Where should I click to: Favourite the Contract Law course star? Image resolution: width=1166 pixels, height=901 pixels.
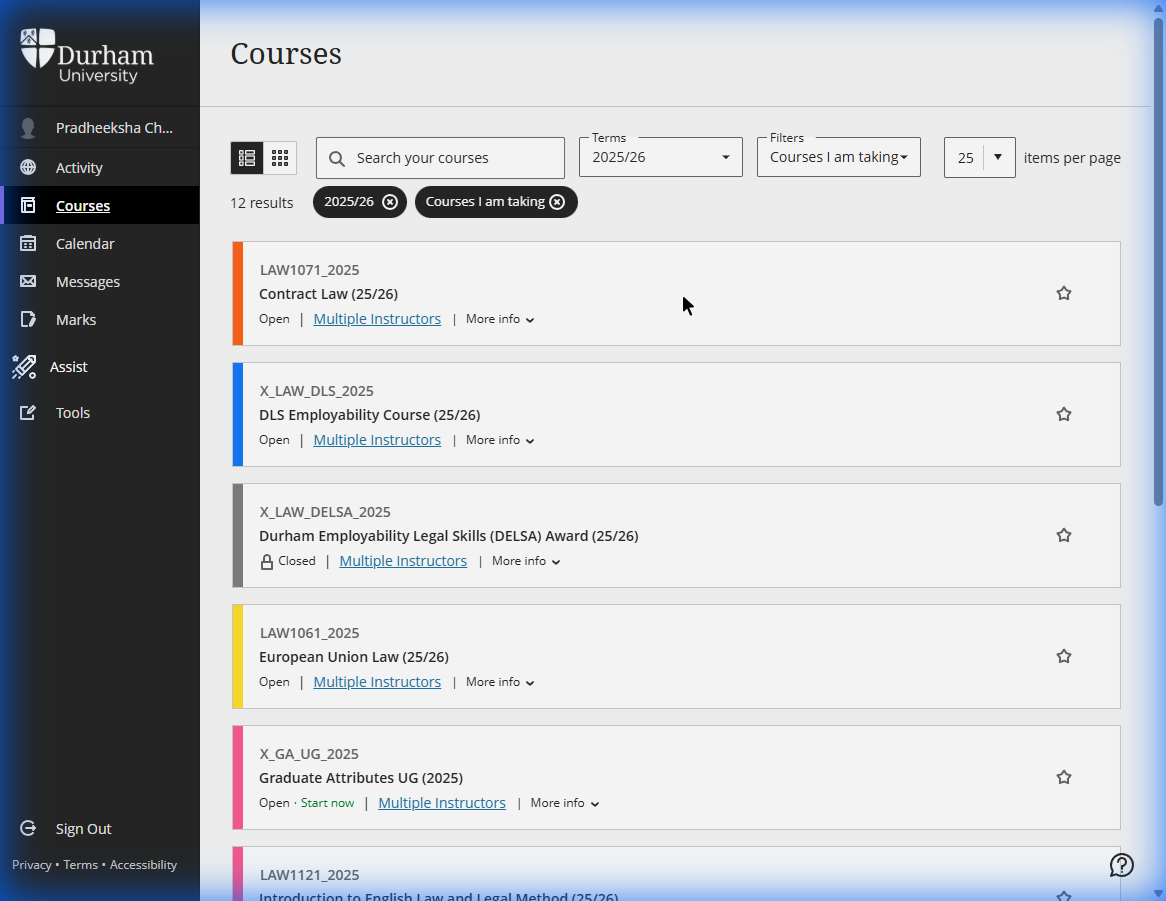click(x=1064, y=293)
